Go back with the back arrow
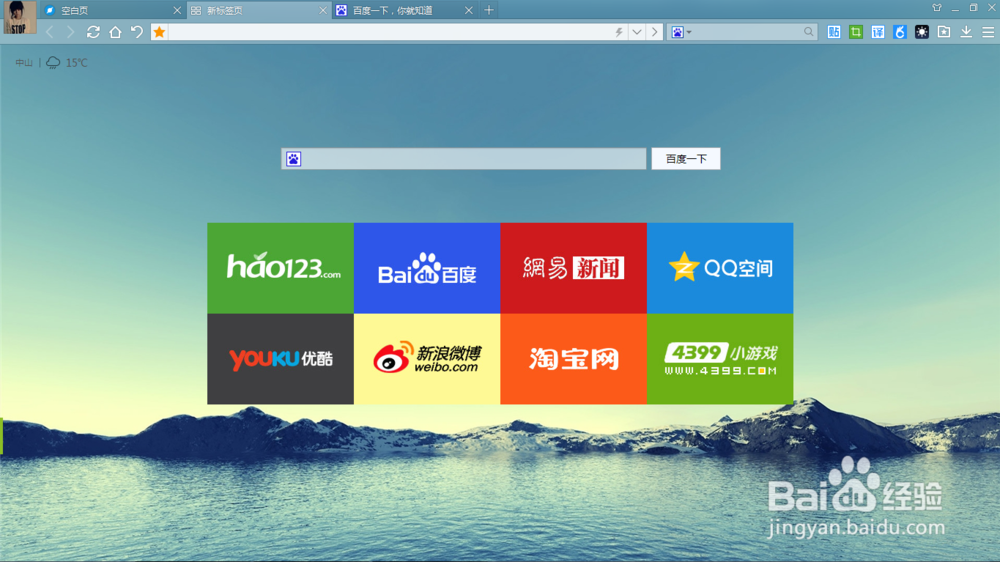Viewport: 1000px width, 562px height. tap(50, 32)
